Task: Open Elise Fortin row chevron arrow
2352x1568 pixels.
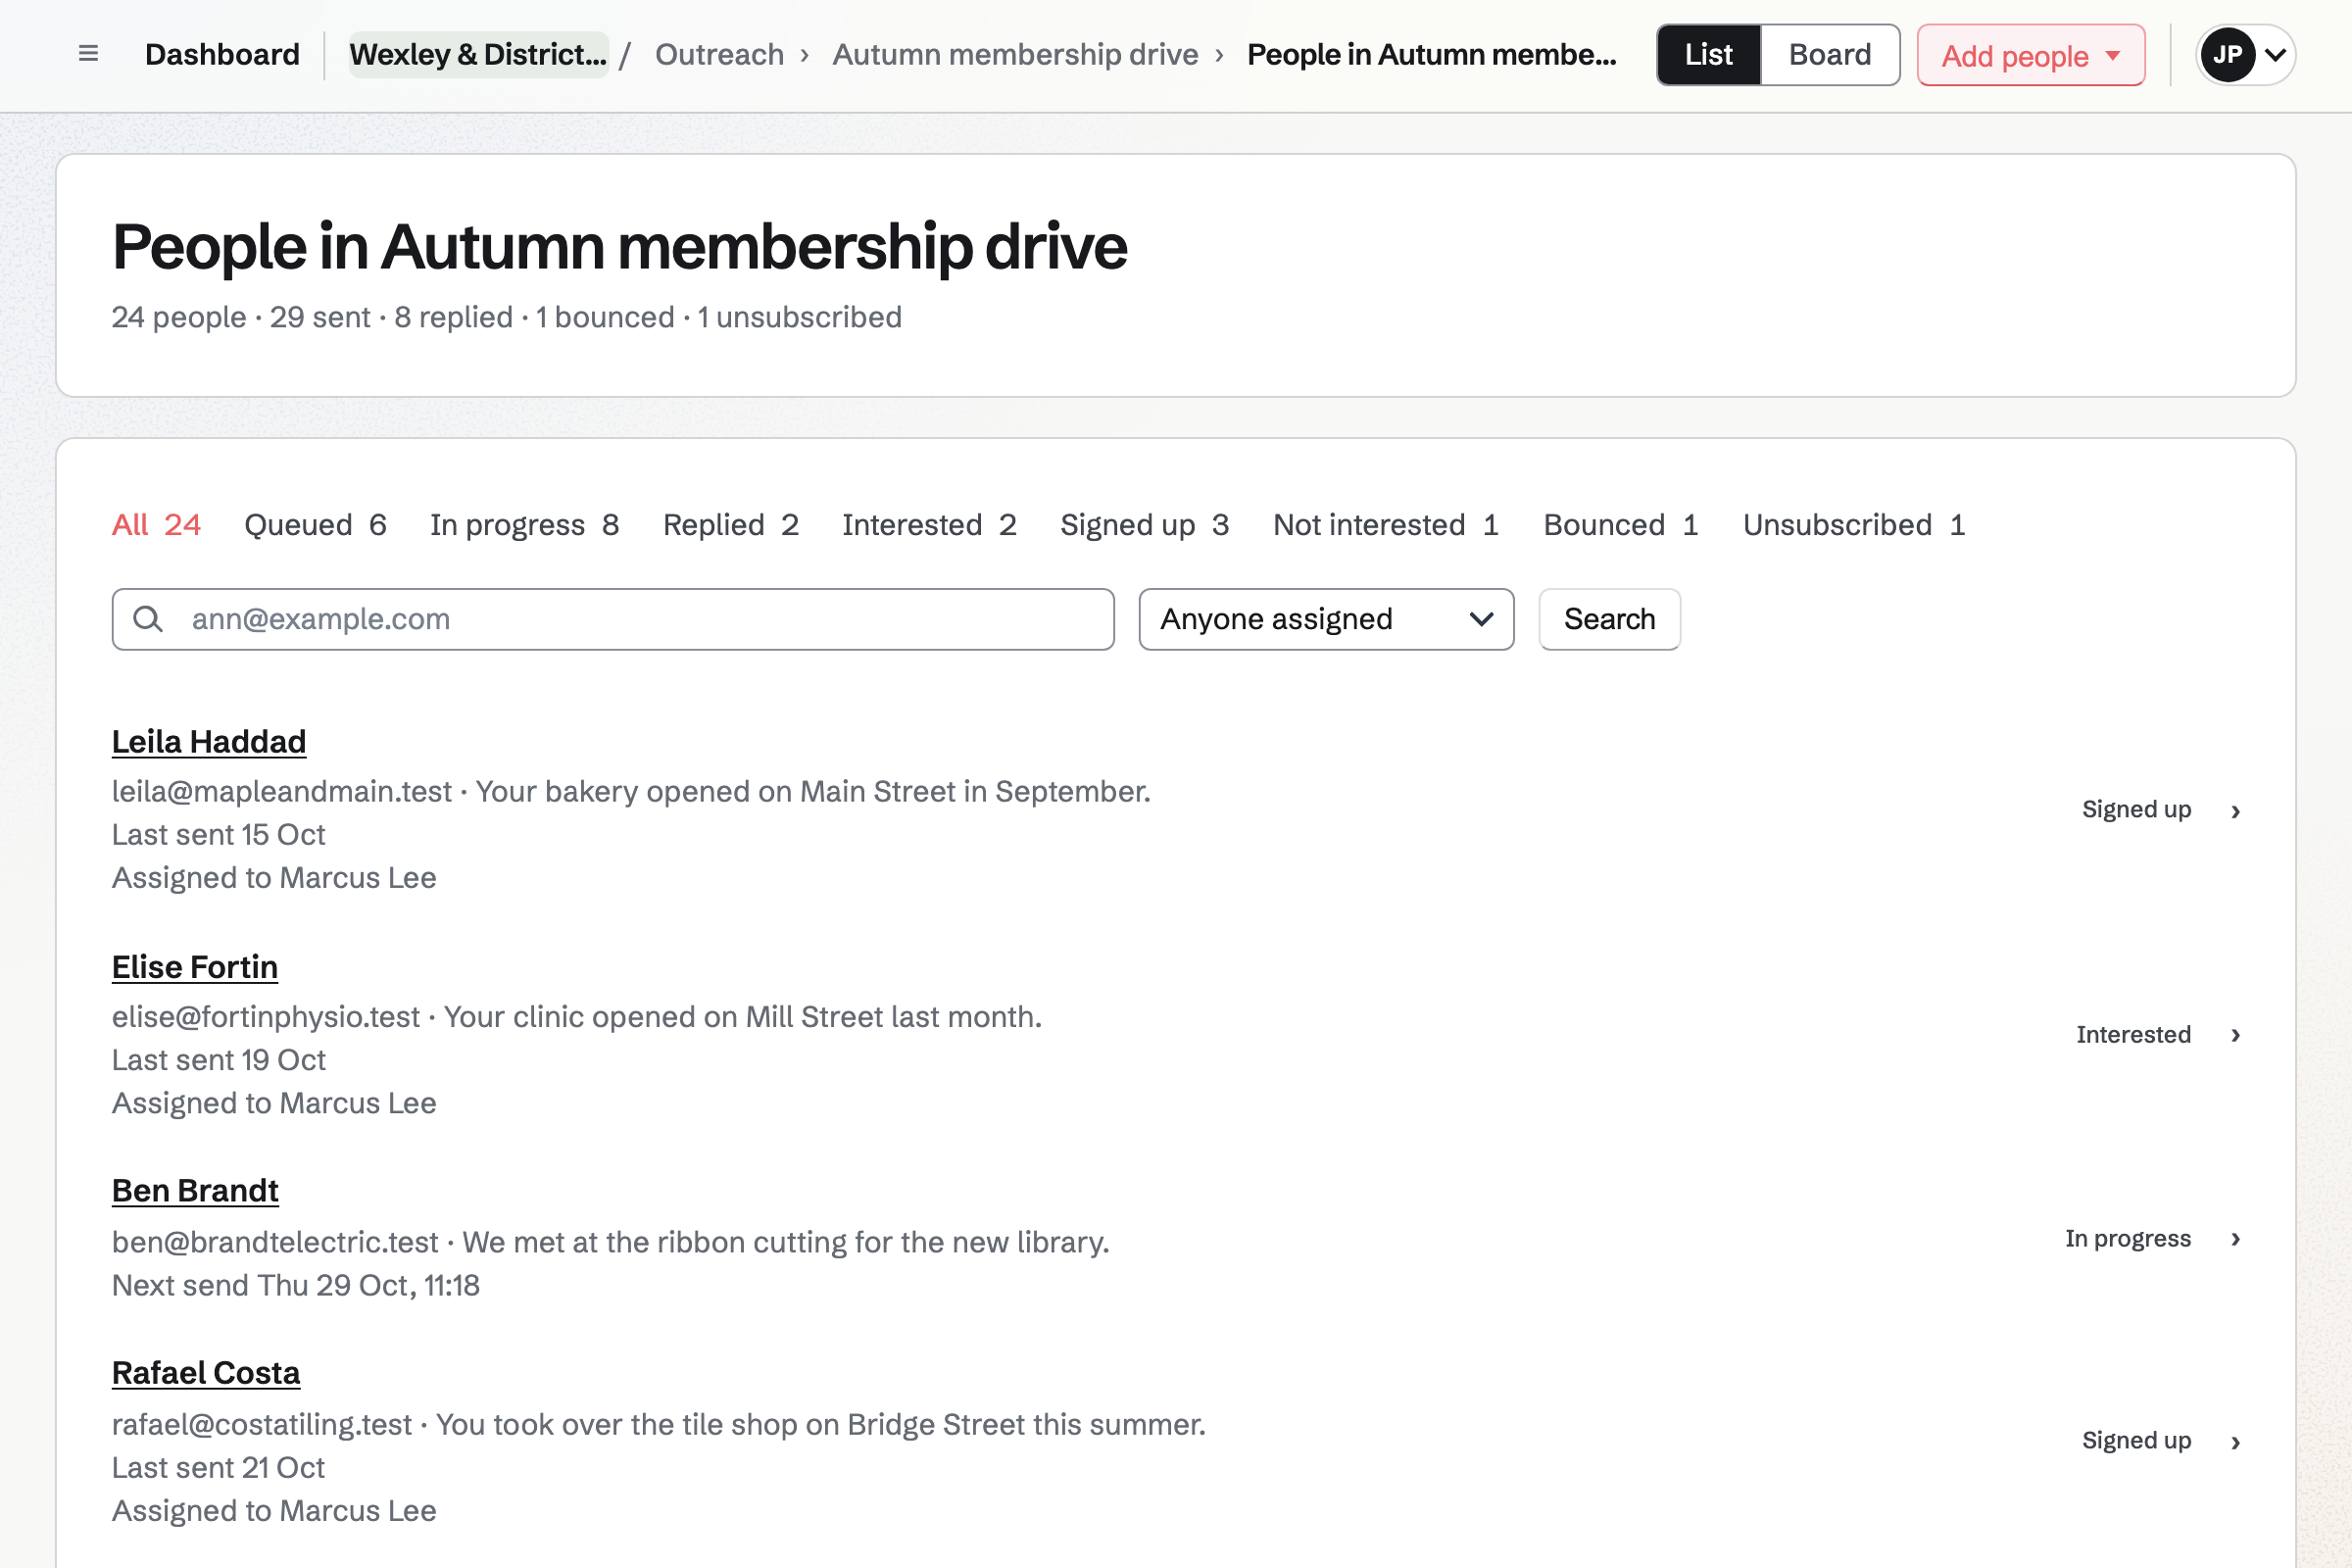Action: coord(2236,1035)
